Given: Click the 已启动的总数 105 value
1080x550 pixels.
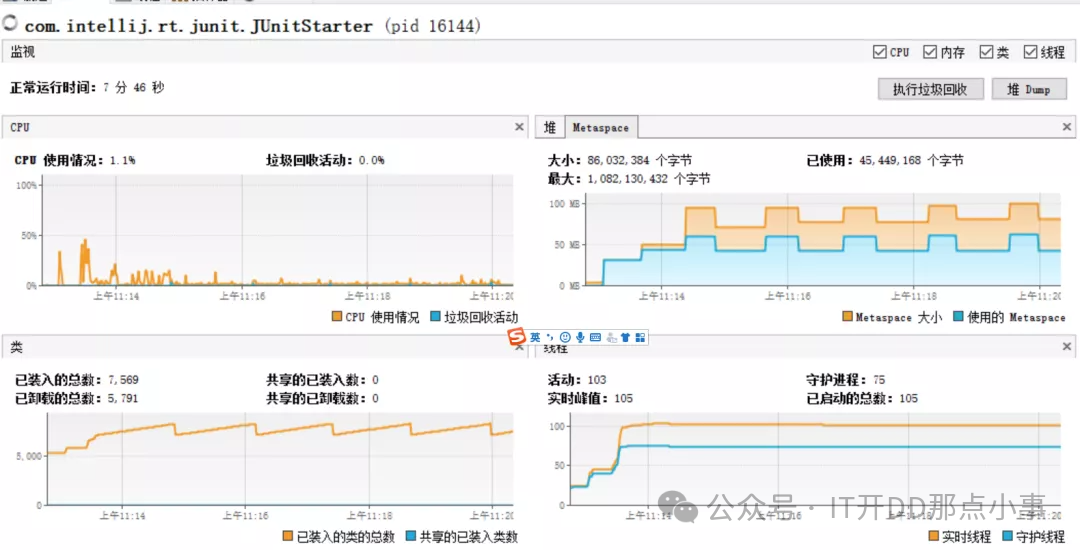Looking at the screenshot, I should click(862, 399).
